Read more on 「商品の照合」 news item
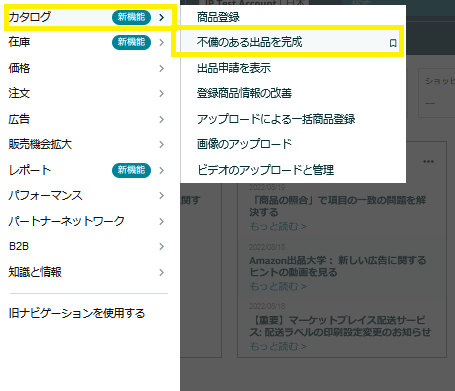The width and height of the screenshot is (455, 391). [278, 227]
